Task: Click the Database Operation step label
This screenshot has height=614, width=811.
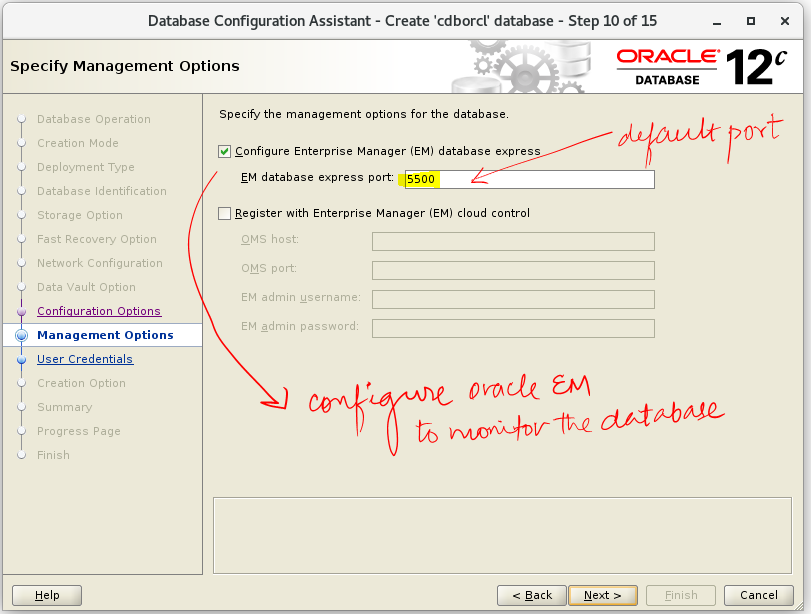Action: [94, 119]
